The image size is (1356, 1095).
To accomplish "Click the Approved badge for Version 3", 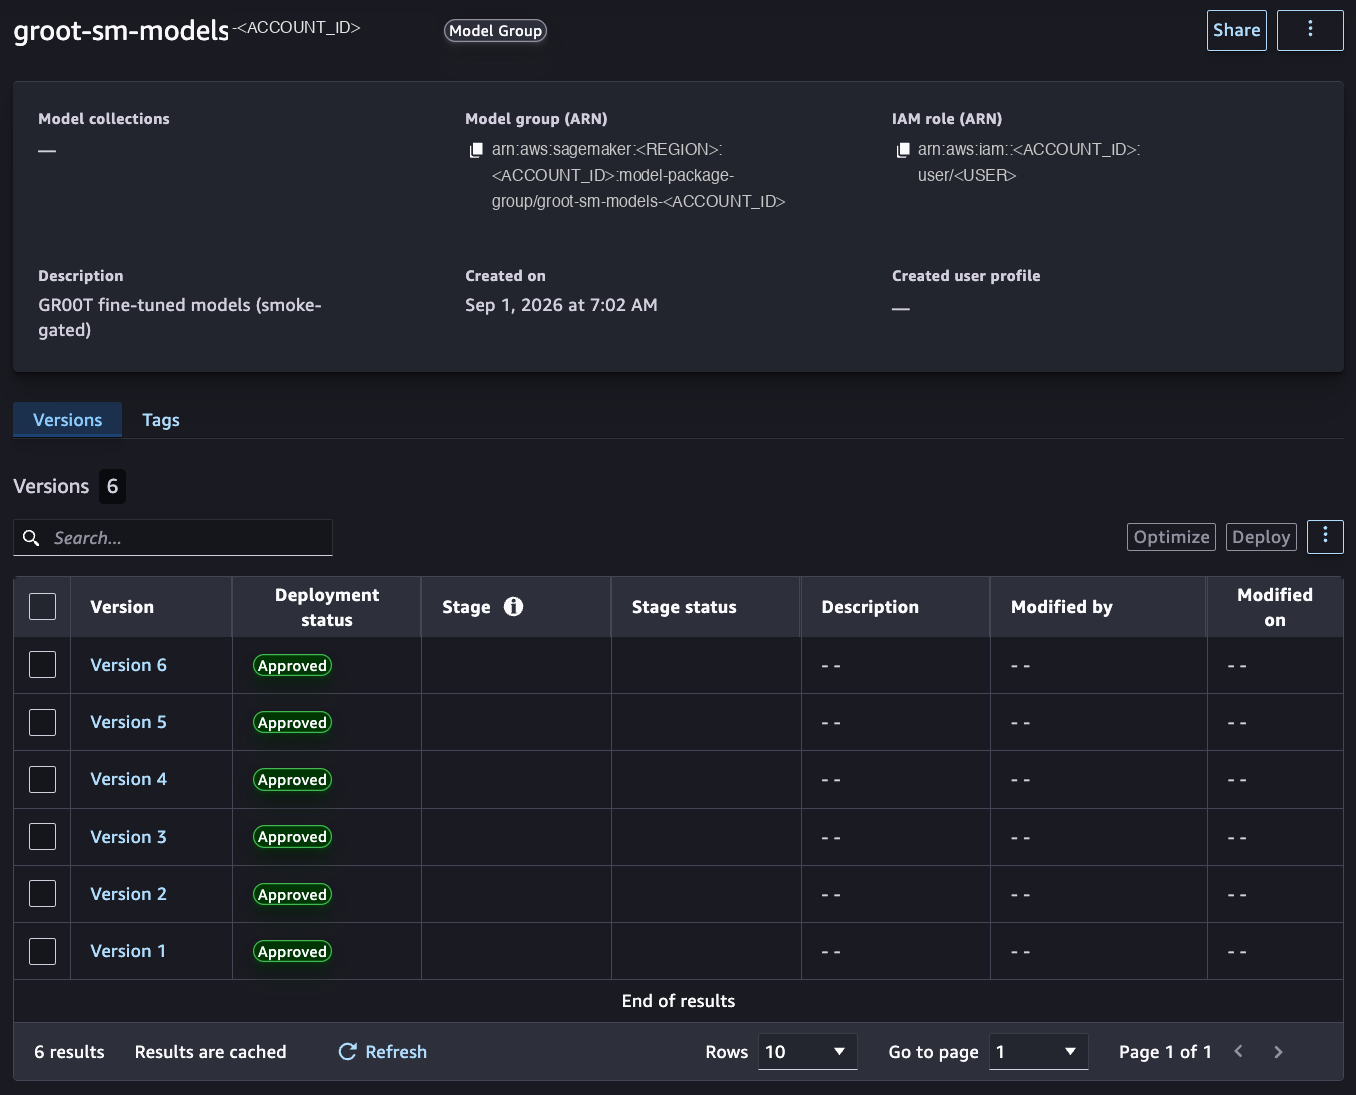I will pos(292,837).
